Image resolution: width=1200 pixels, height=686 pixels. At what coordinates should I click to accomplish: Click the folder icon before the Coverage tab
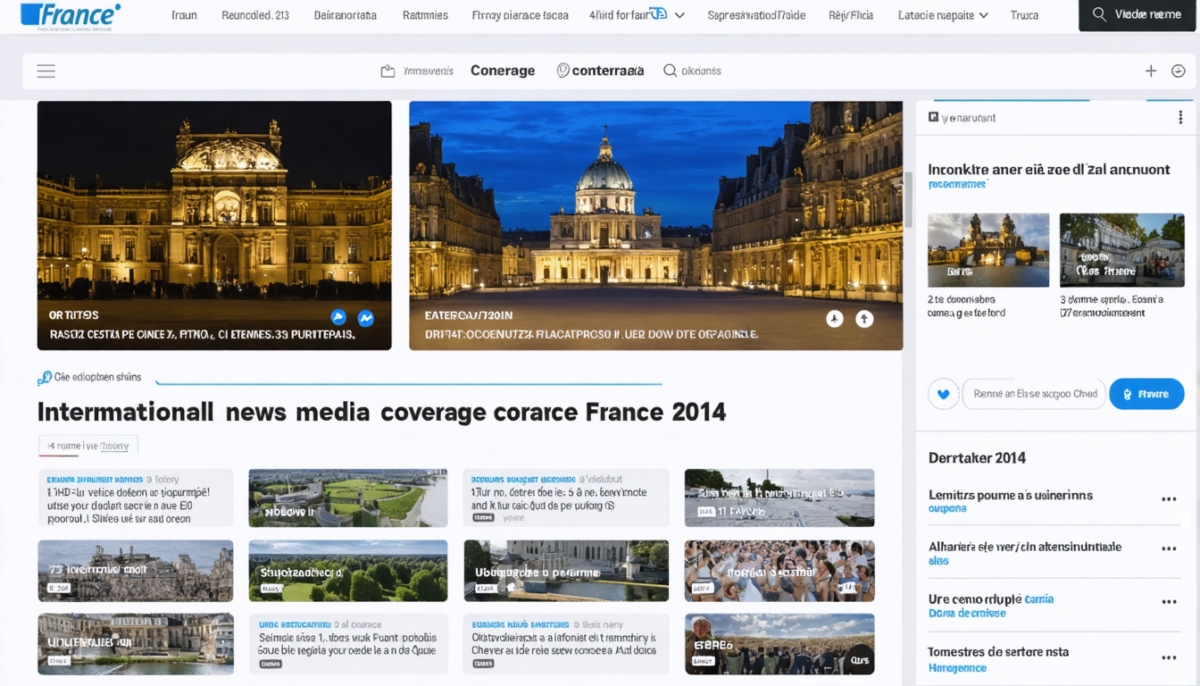pos(388,71)
